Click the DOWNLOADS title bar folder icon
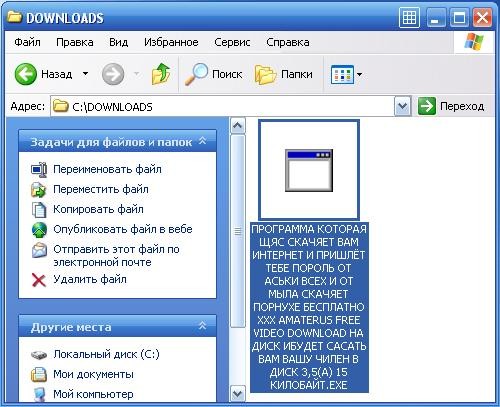 (x=15, y=17)
